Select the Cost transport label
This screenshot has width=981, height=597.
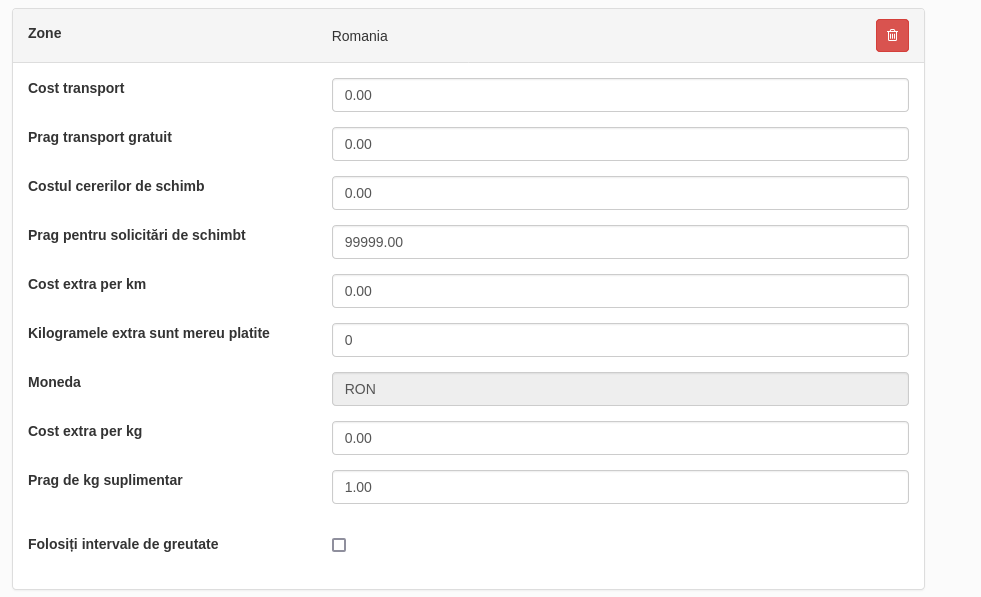[x=76, y=88]
